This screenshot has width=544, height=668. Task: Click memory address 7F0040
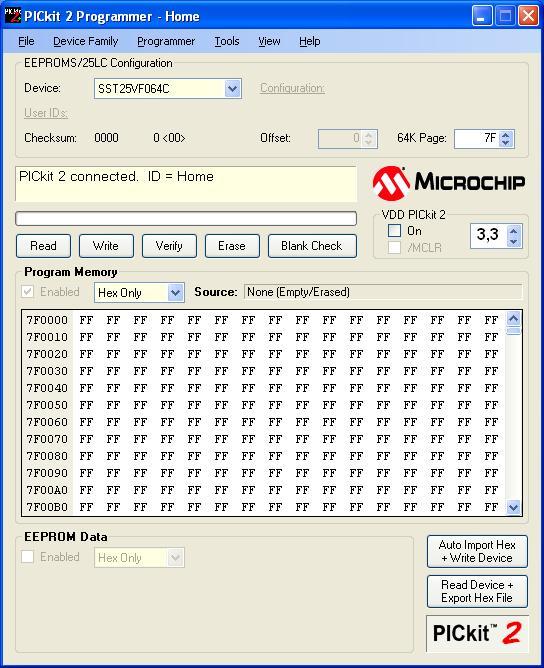click(x=47, y=388)
